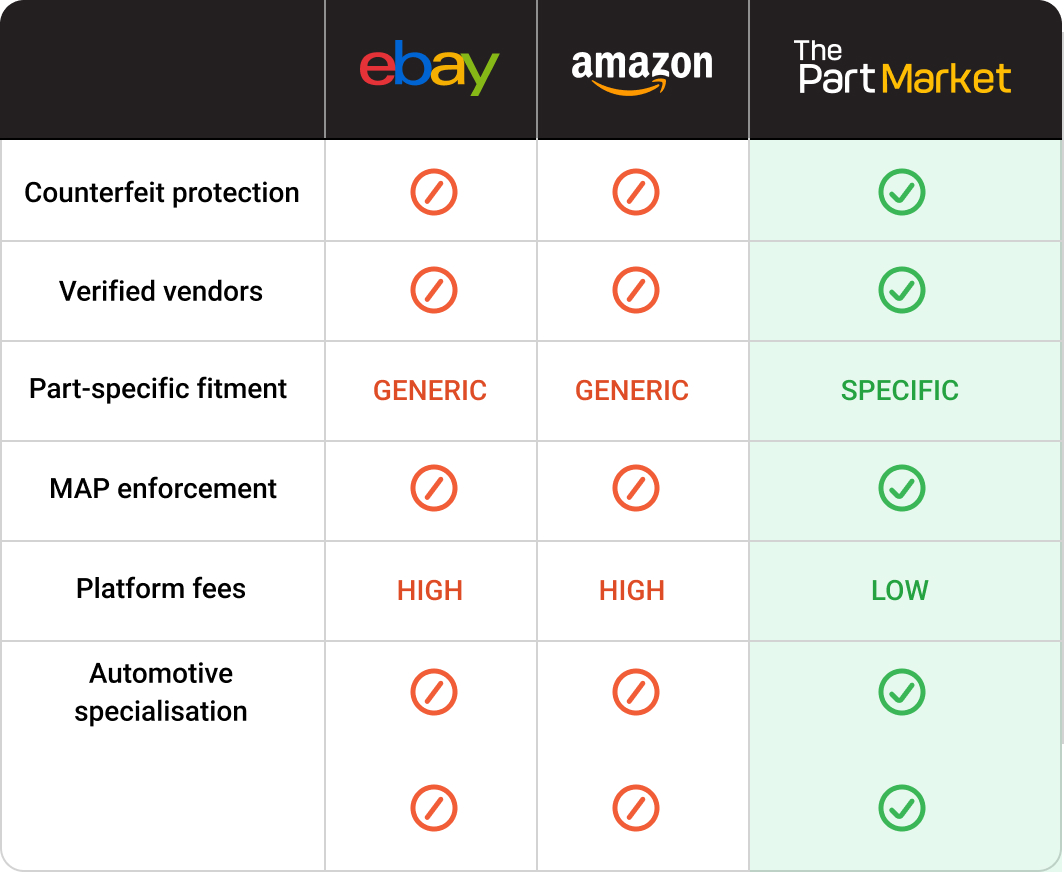
Task: Click the MAP enforcement row label
Action: pyautogui.click(x=163, y=489)
